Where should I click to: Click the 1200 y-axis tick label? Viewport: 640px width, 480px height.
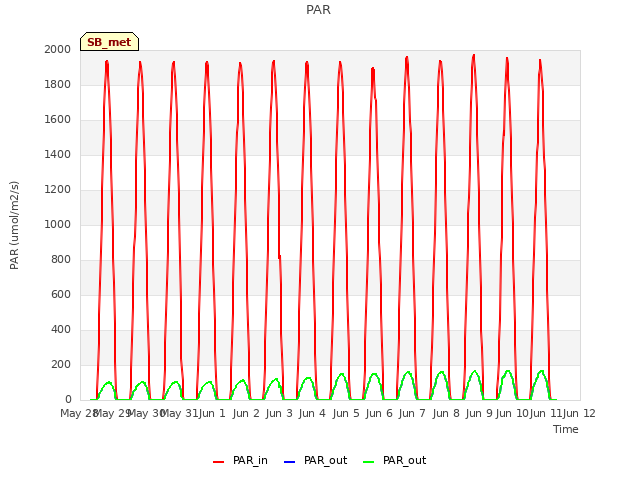[58, 189]
